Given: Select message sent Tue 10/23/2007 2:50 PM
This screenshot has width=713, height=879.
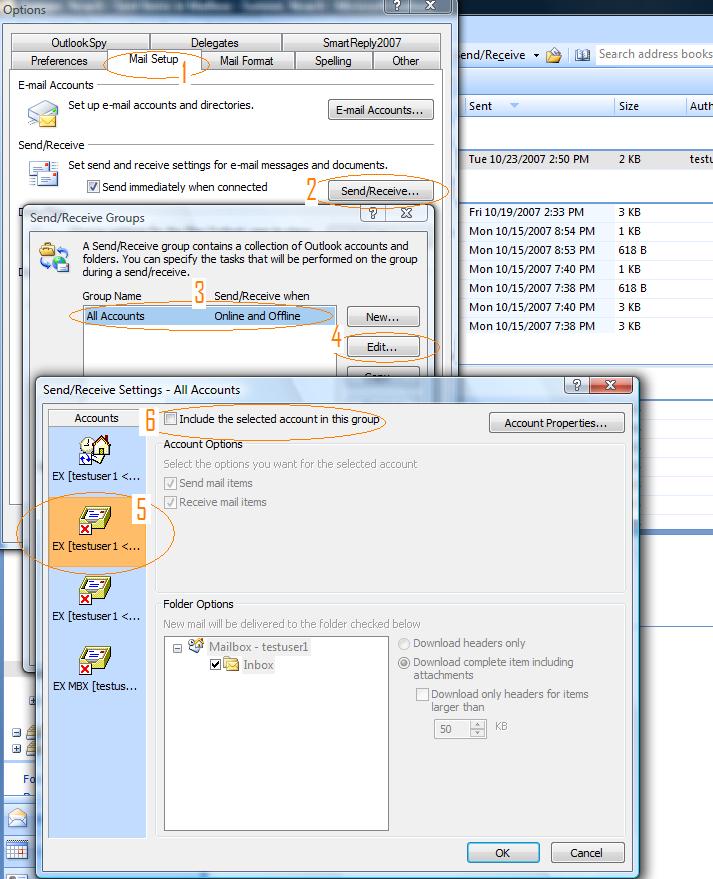Looking at the screenshot, I should click(x=586, y=159).
